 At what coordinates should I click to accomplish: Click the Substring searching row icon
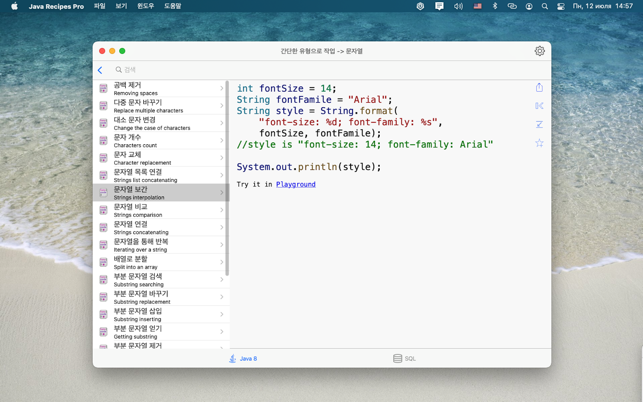coord(103,279)
